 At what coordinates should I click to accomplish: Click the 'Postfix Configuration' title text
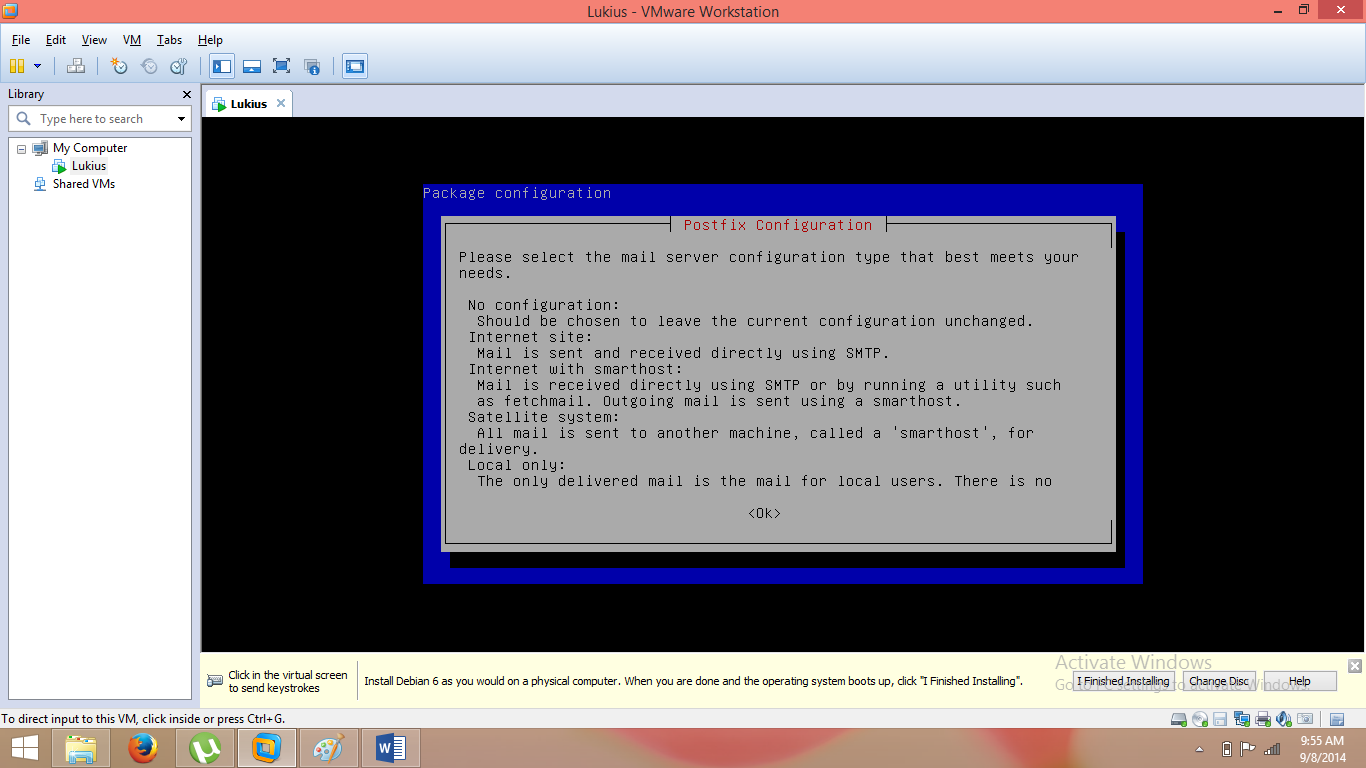pyautogui.click(x=778, y=225)
